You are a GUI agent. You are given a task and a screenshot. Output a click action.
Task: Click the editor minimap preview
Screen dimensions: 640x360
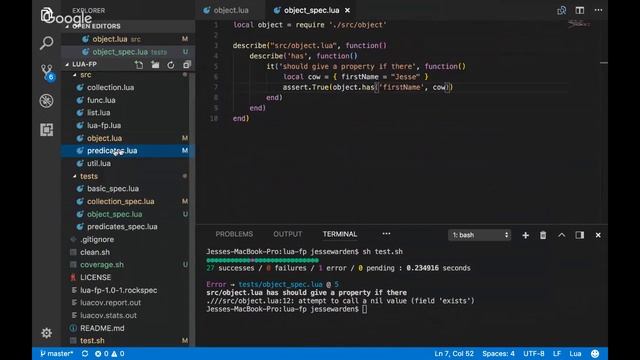pyautogui.click(x=580, y=24)
